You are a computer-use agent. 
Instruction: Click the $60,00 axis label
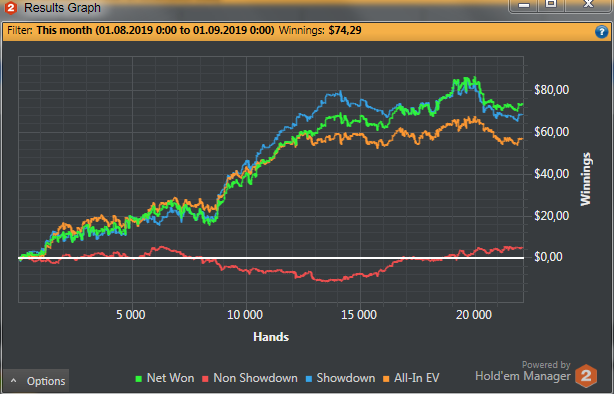(x=551, y=132)
